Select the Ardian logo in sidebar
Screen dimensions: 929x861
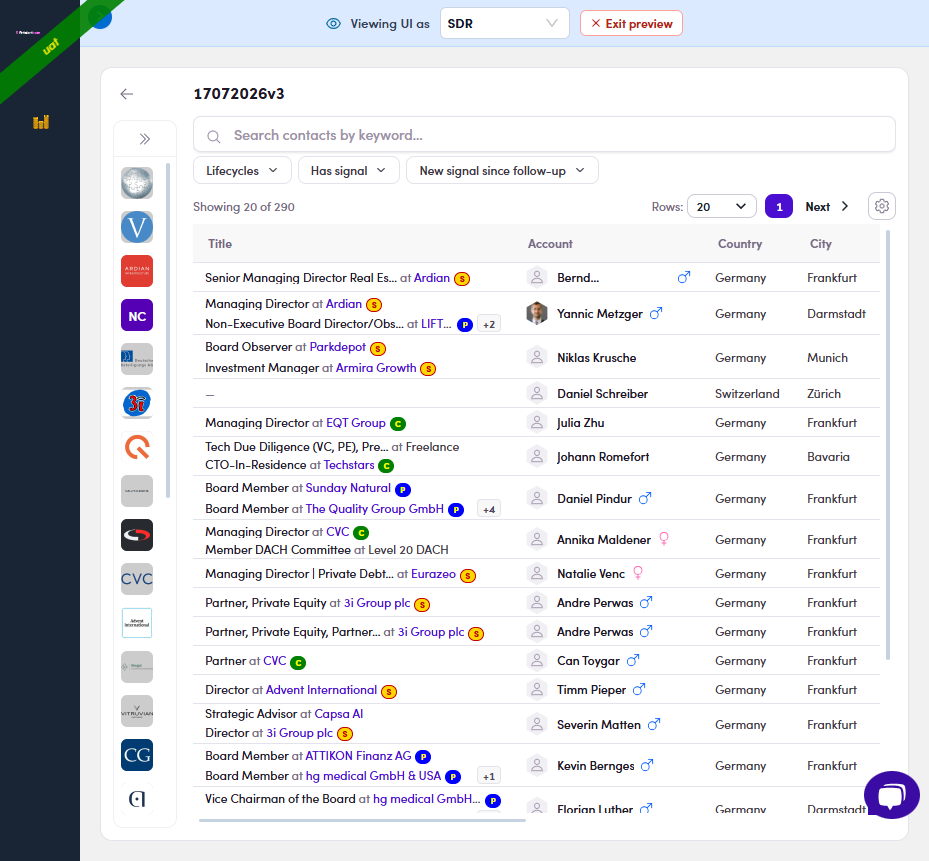[137, 271]
